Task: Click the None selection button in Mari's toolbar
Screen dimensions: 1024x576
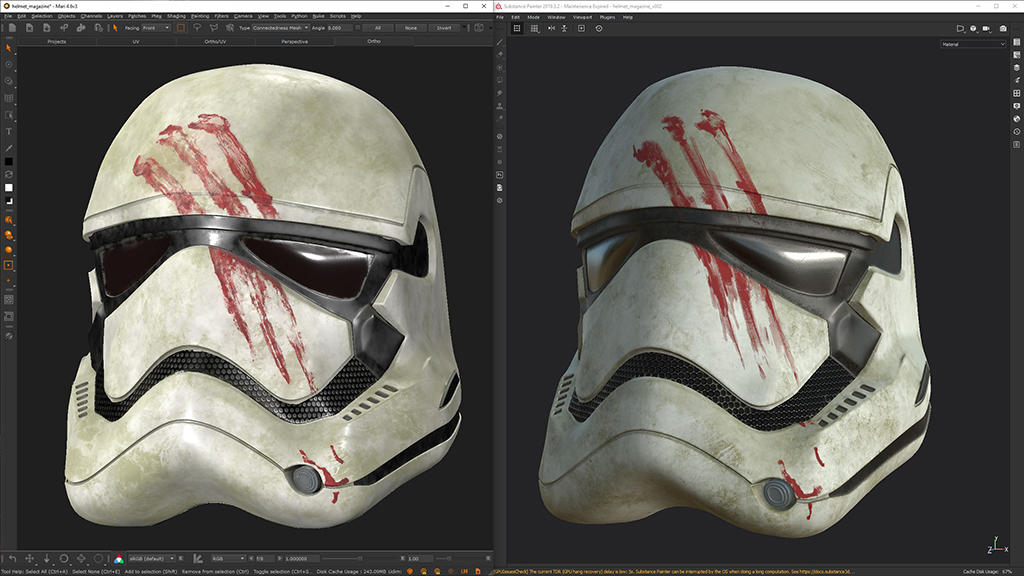Action: click(x=409, y=27)
